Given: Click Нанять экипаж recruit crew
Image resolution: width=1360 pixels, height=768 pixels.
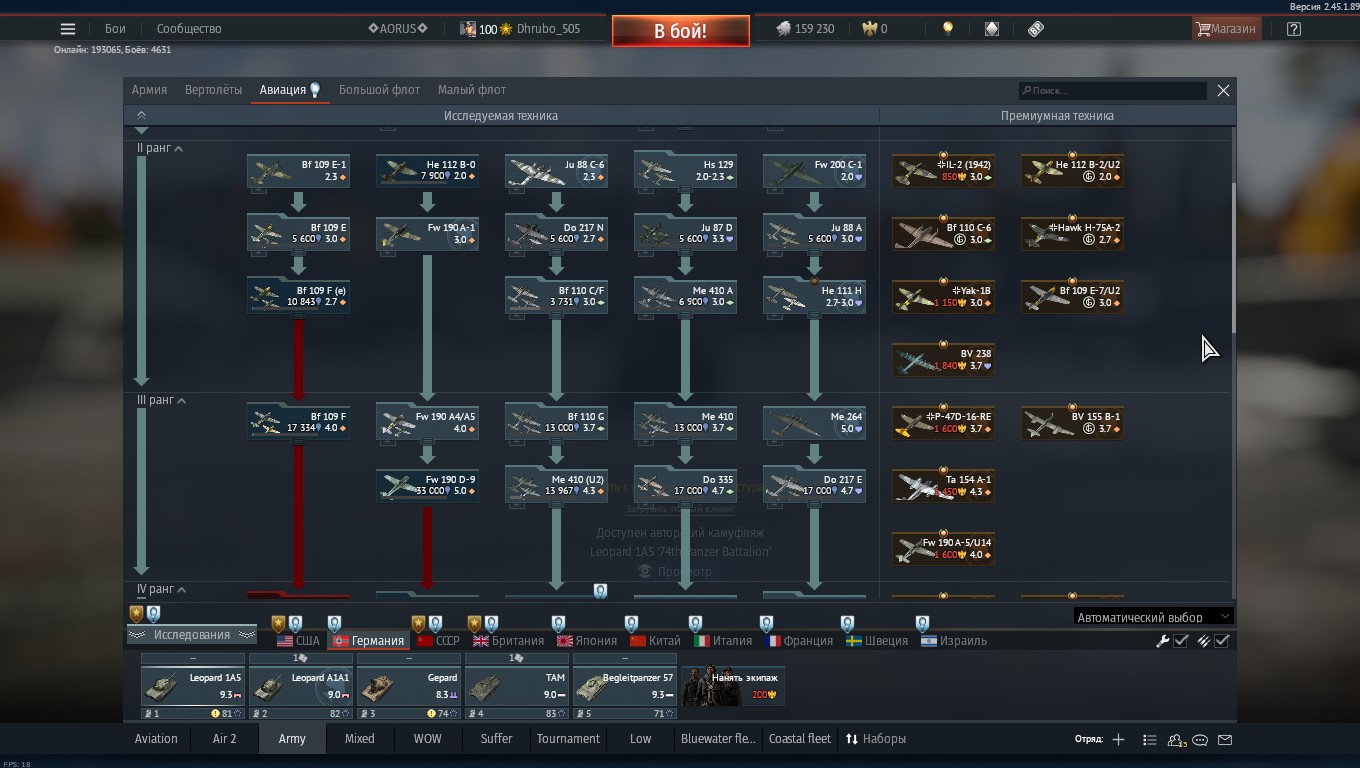Looking at the screenshot, I should tap(733, 686).
